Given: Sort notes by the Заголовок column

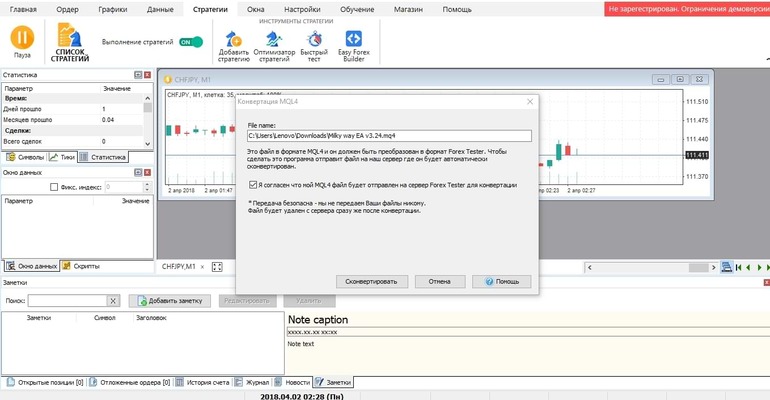Looking at the screenshot, I should (151, 318).
